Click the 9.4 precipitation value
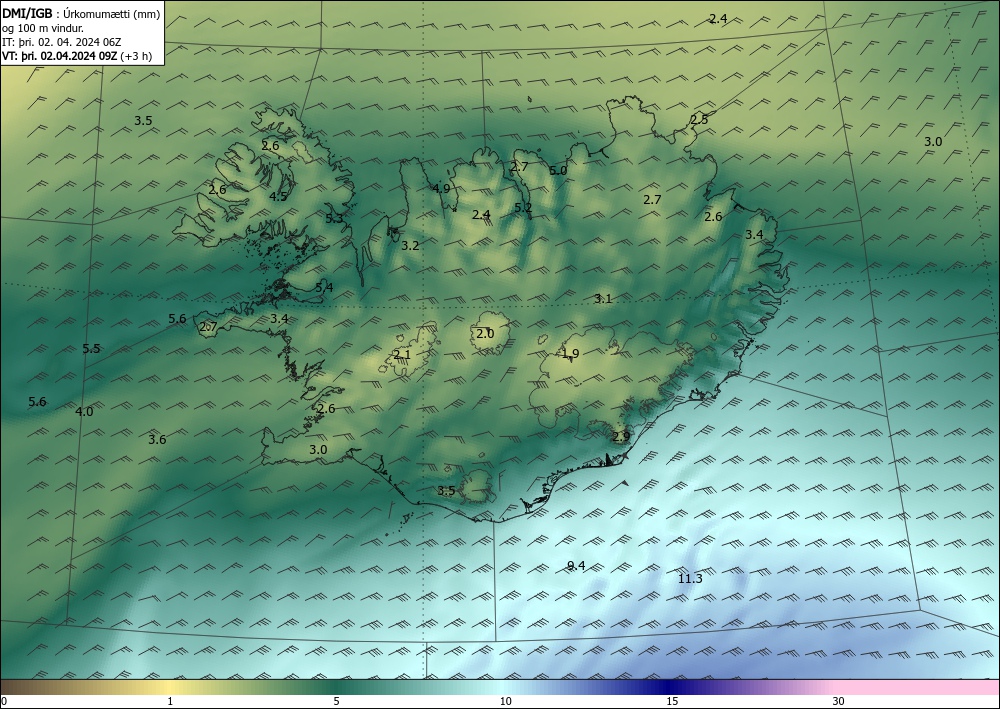 pyautogui.click(x=576, y=566)
